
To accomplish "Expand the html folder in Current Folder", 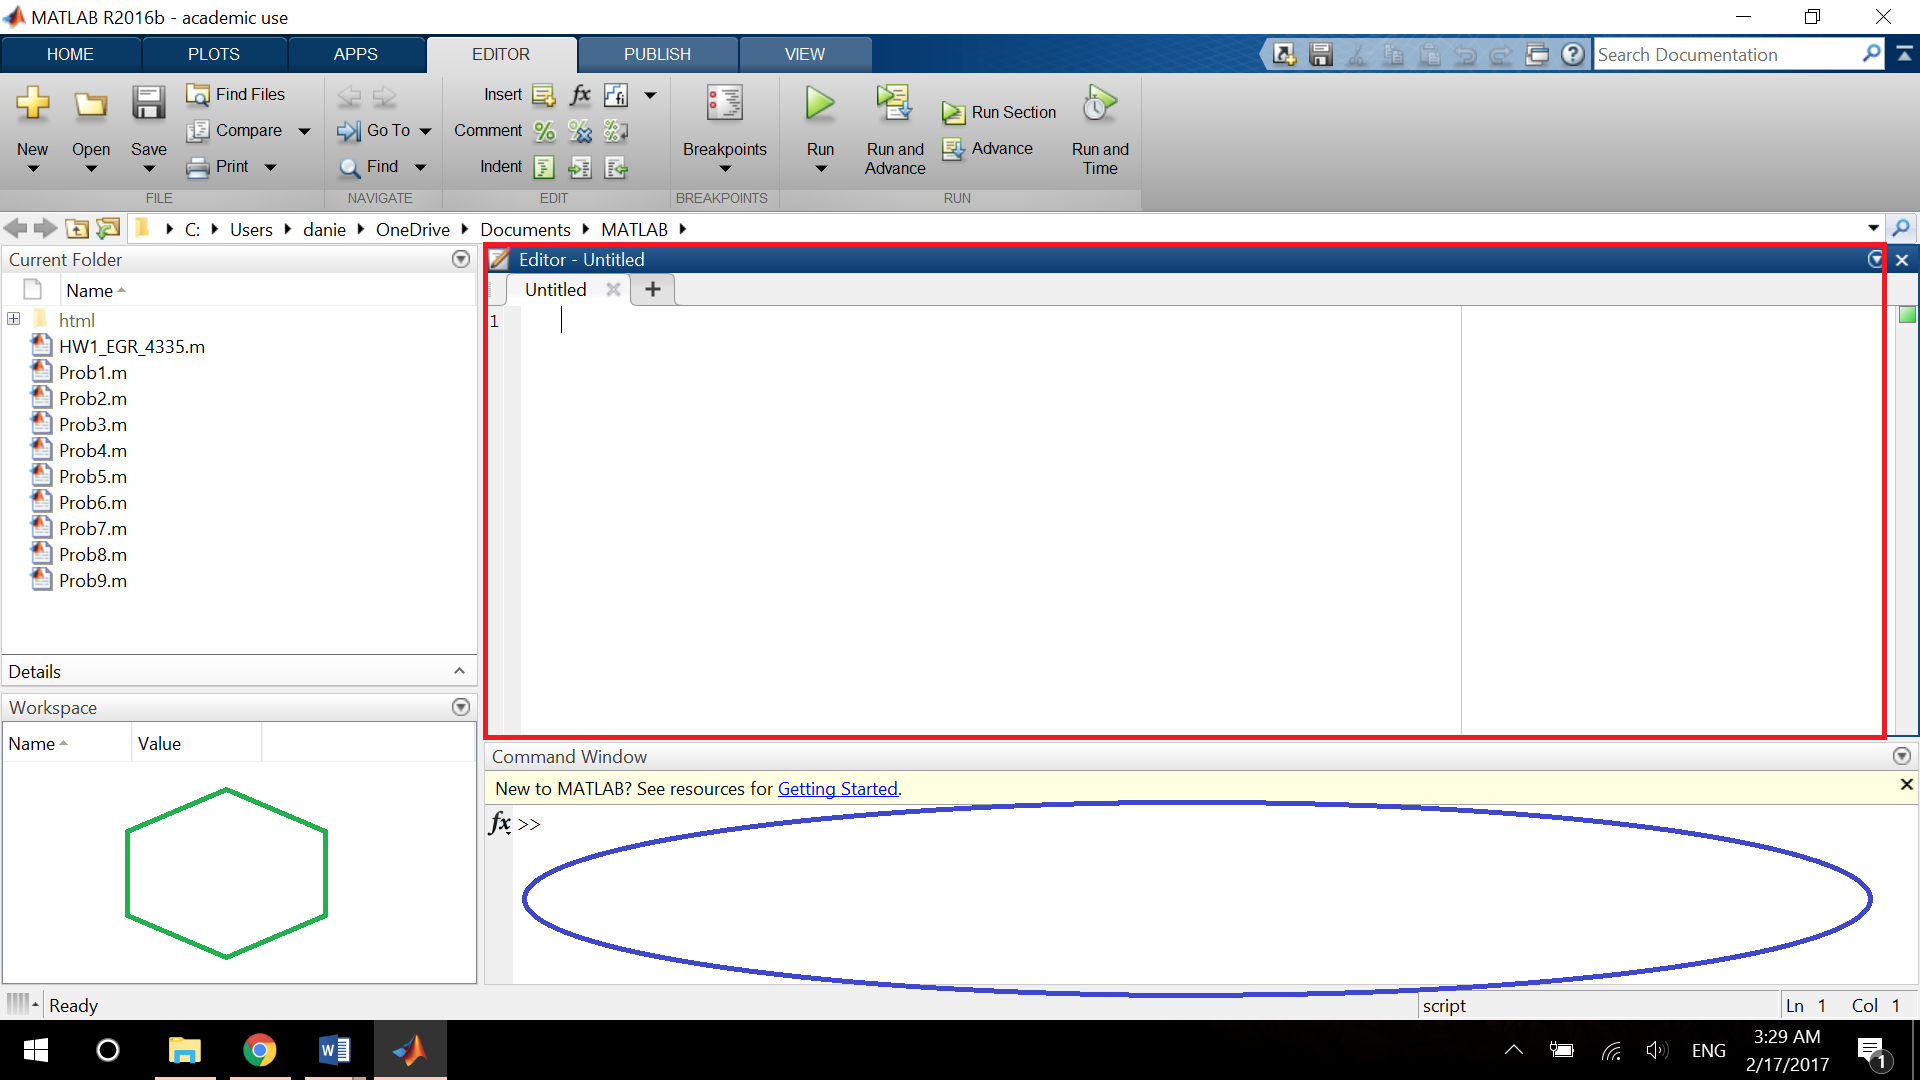I will 13,319.
